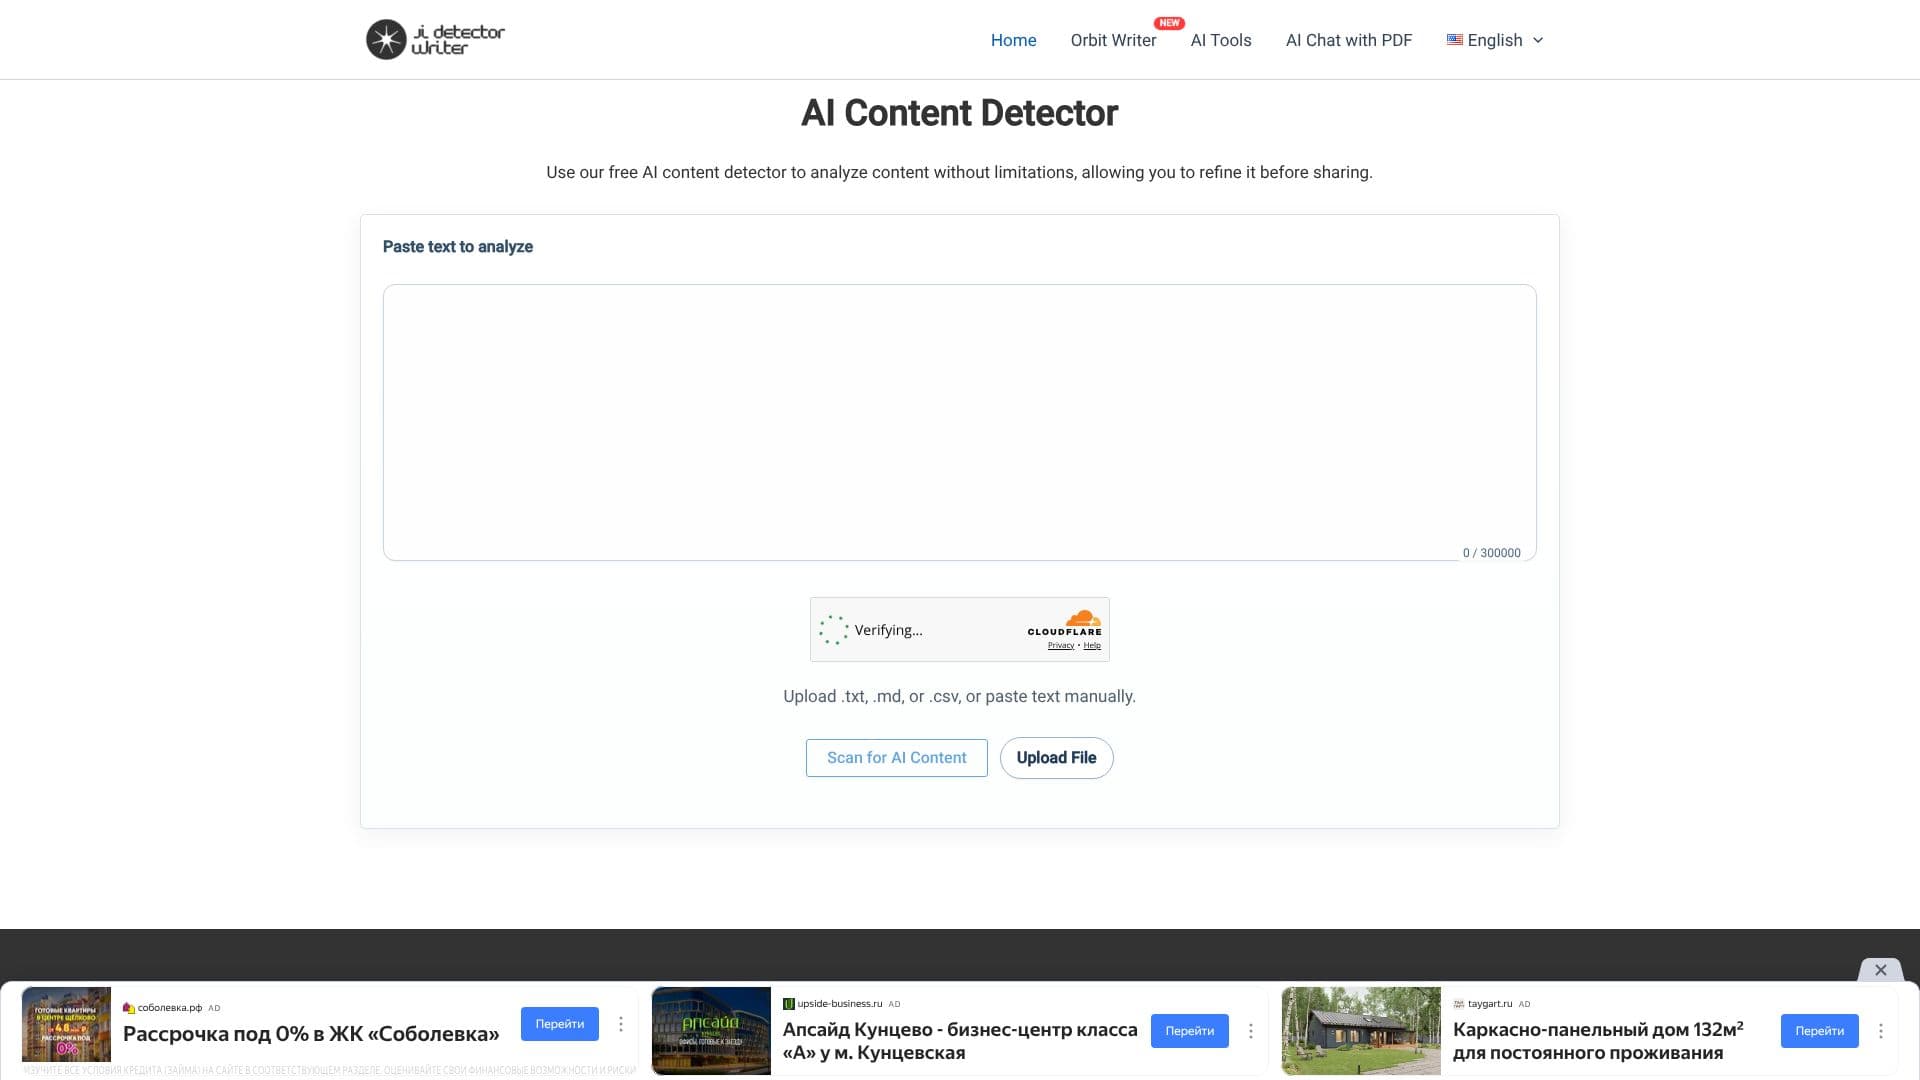
Task: Click the AI Content Detector heading
Action: [x=959, y=113]
